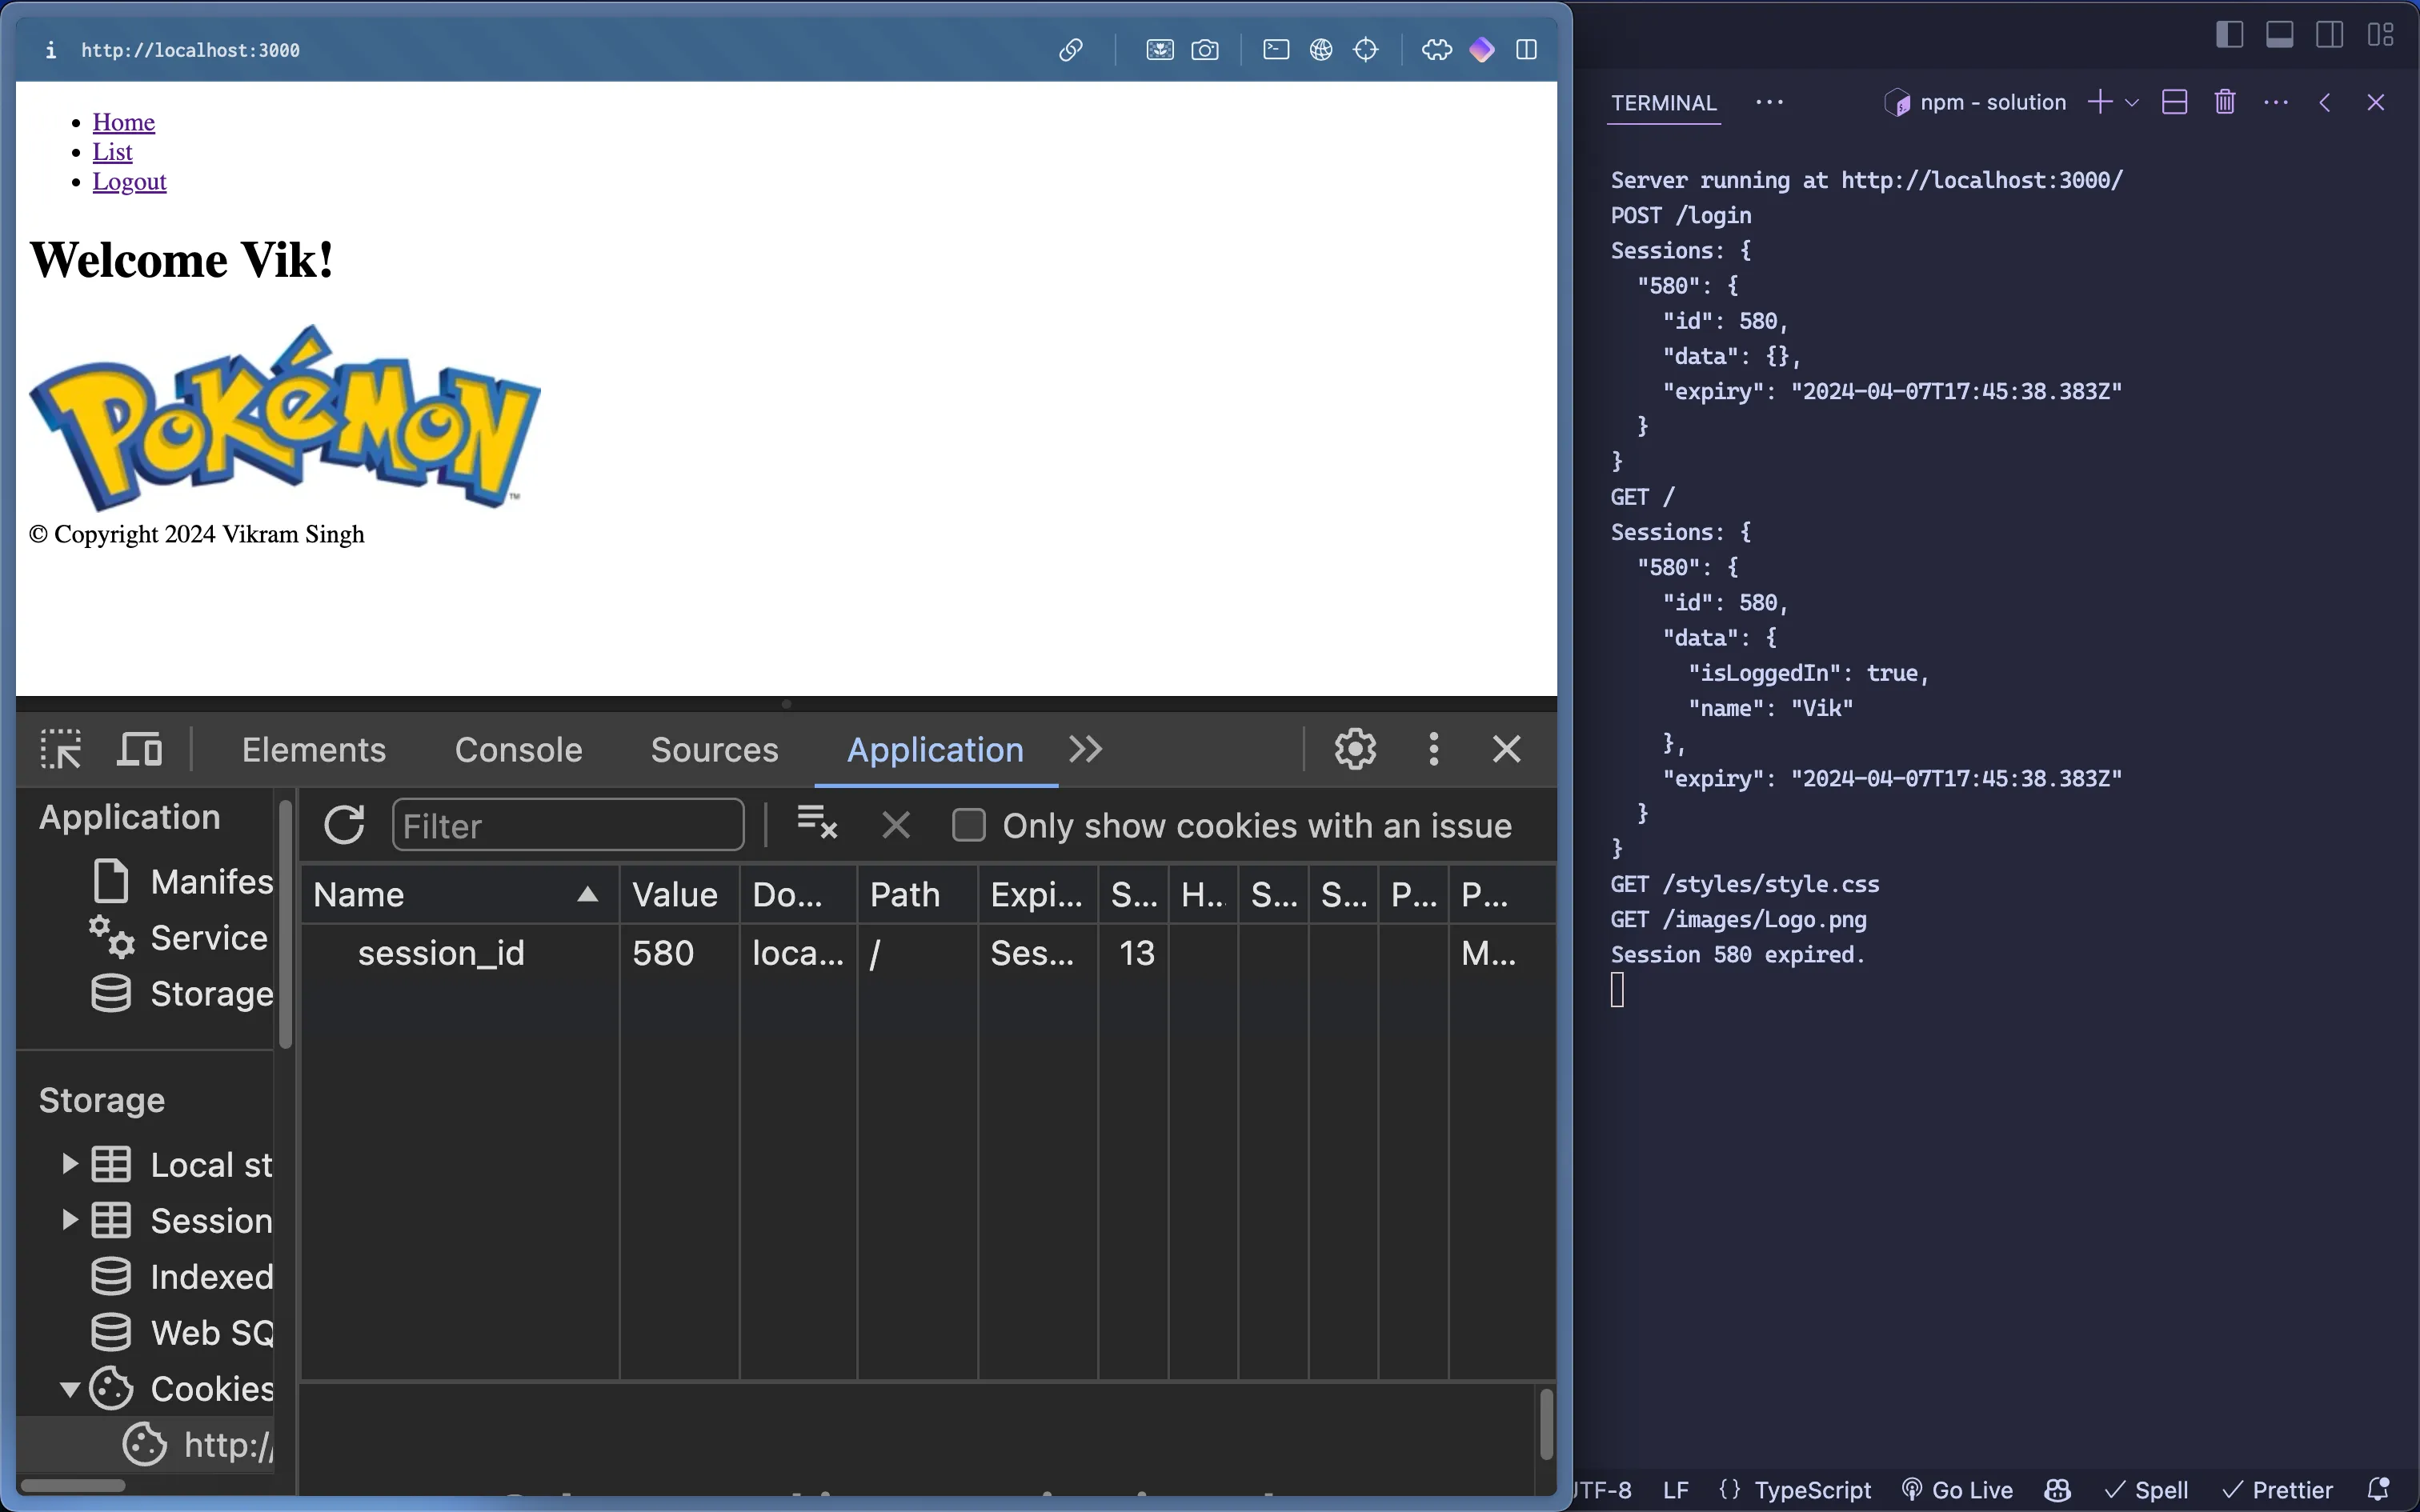
Task: Click the Logout link
Action: [129, 182]
